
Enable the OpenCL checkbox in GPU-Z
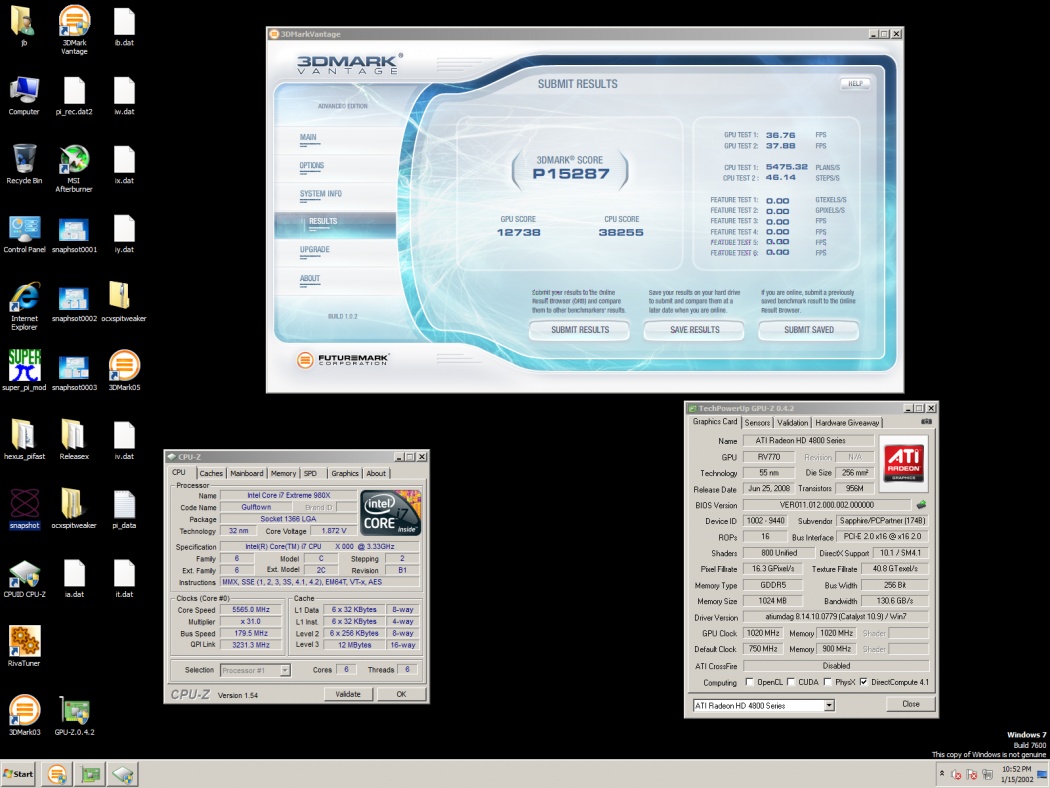click(x=750, y=682)
